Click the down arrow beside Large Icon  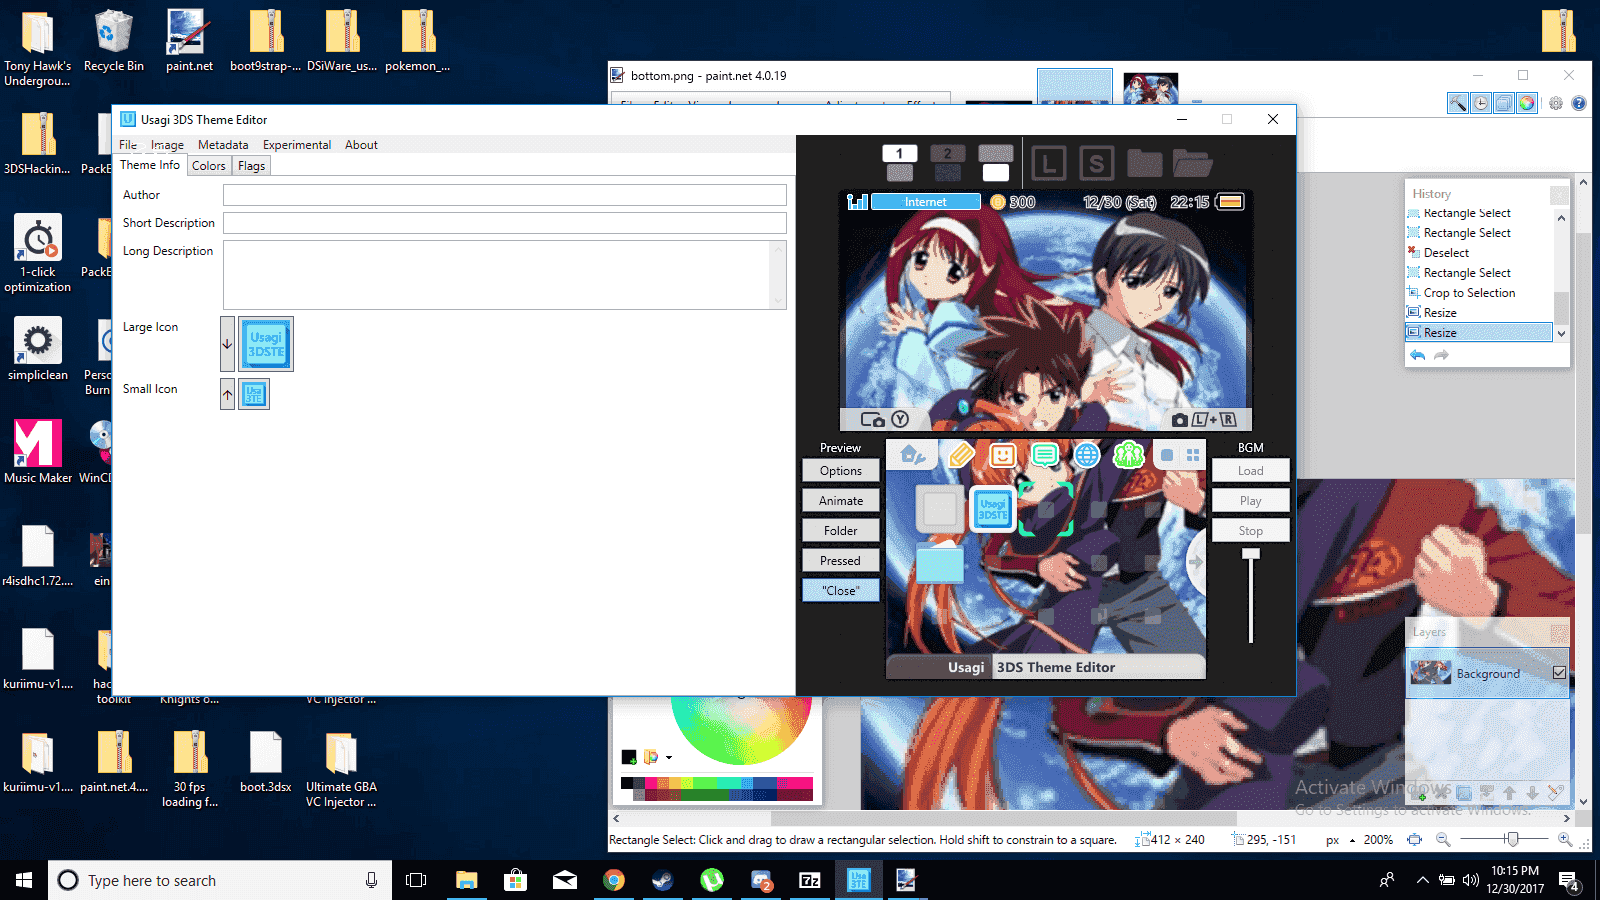coord(227,344)
